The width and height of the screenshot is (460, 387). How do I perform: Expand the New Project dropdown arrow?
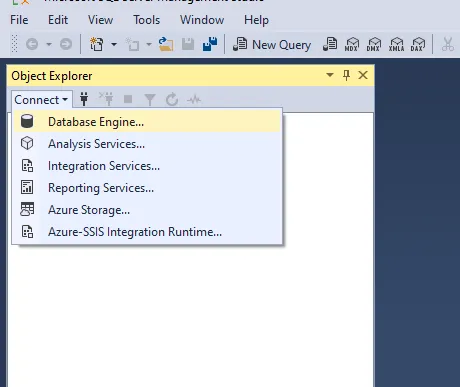114,44
